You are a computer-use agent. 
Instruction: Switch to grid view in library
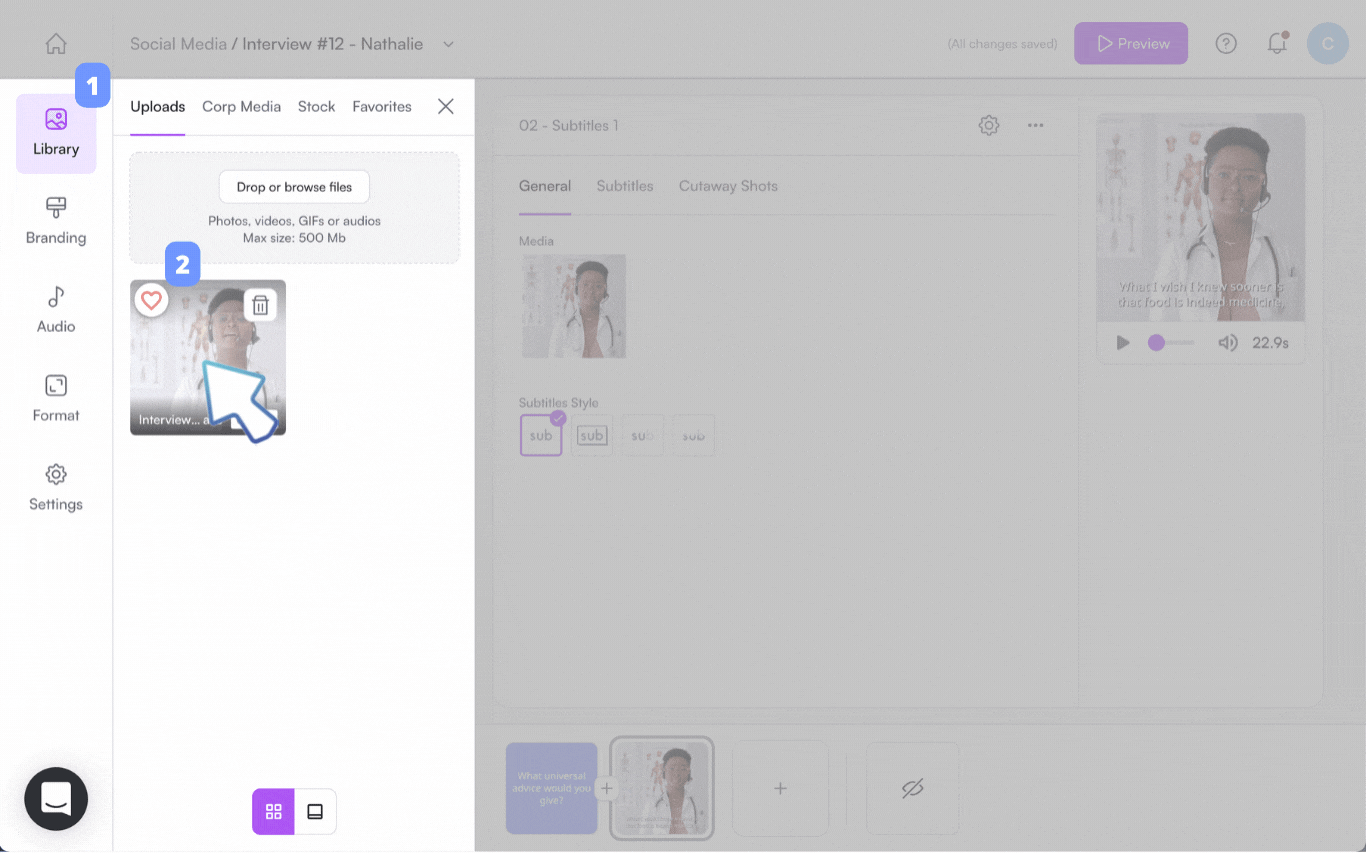(274, 812)
